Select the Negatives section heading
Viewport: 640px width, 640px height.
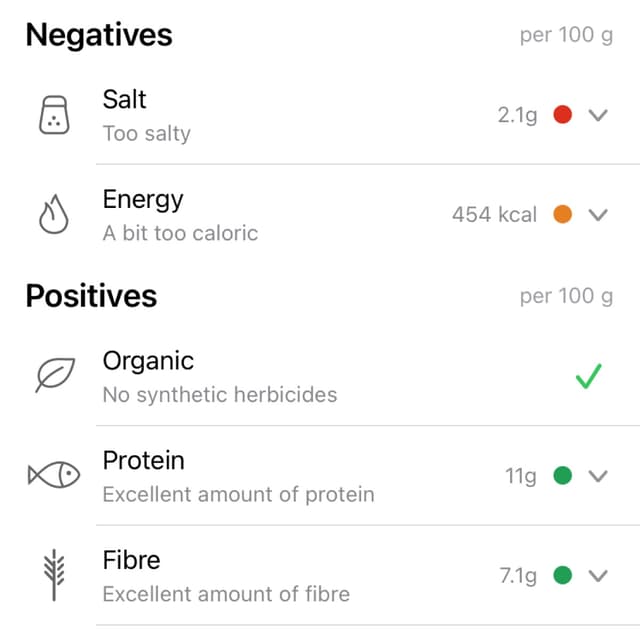(99, 35)
